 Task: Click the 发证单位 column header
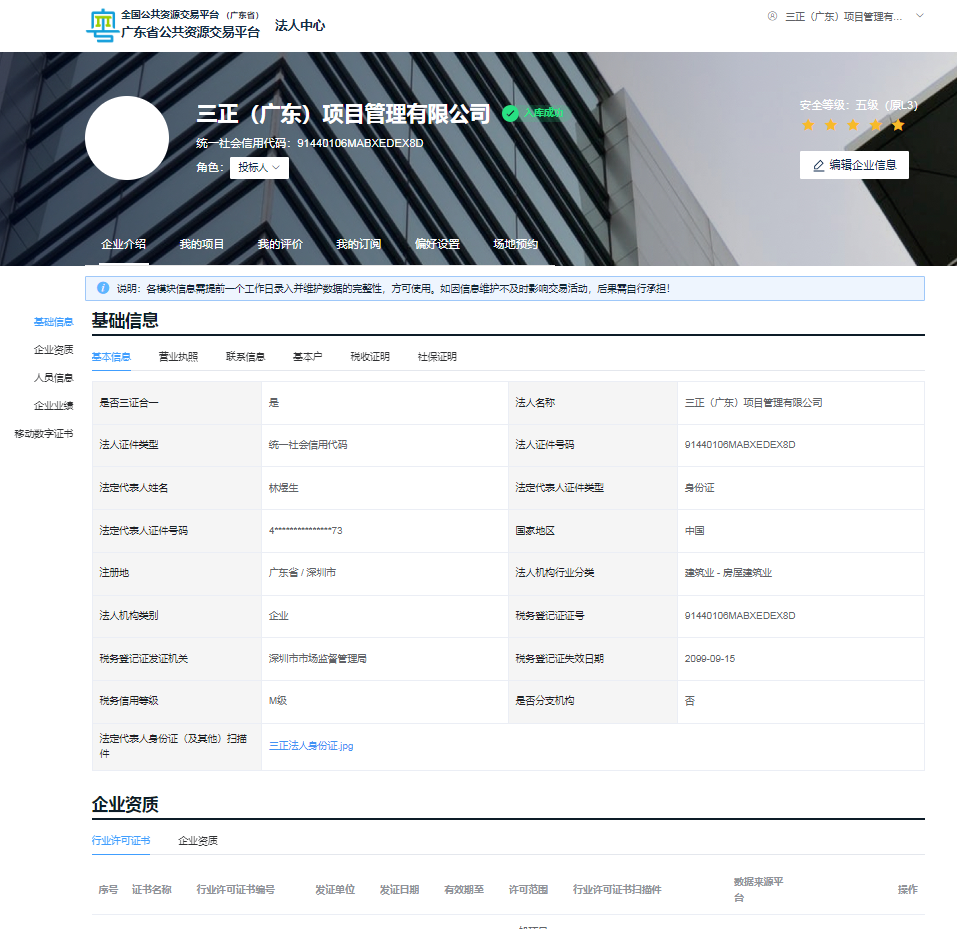click(335, 889)
